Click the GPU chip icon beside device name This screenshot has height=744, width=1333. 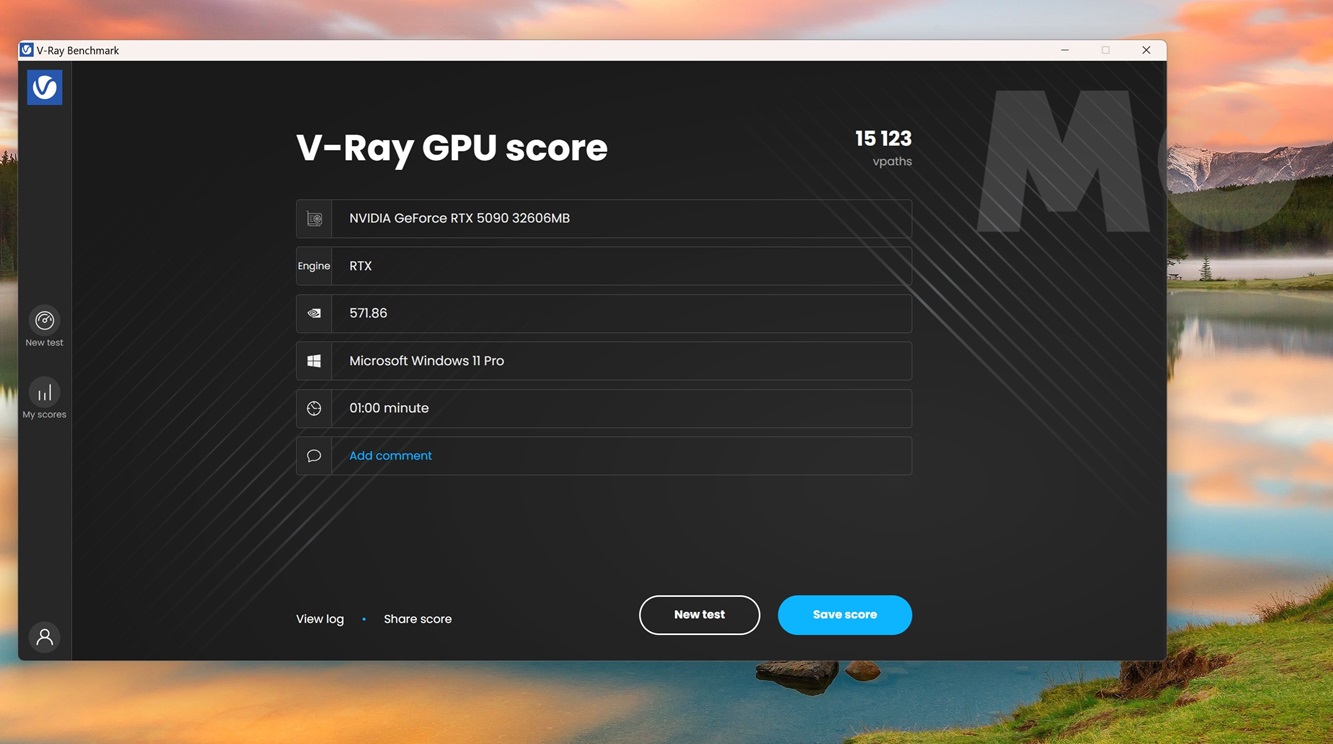tap(314, 219)
